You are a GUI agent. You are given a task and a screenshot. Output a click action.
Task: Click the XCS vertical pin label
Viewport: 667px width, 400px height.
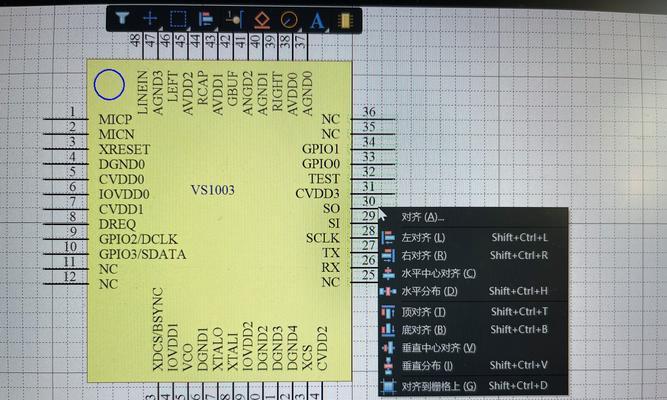point(307,358)
